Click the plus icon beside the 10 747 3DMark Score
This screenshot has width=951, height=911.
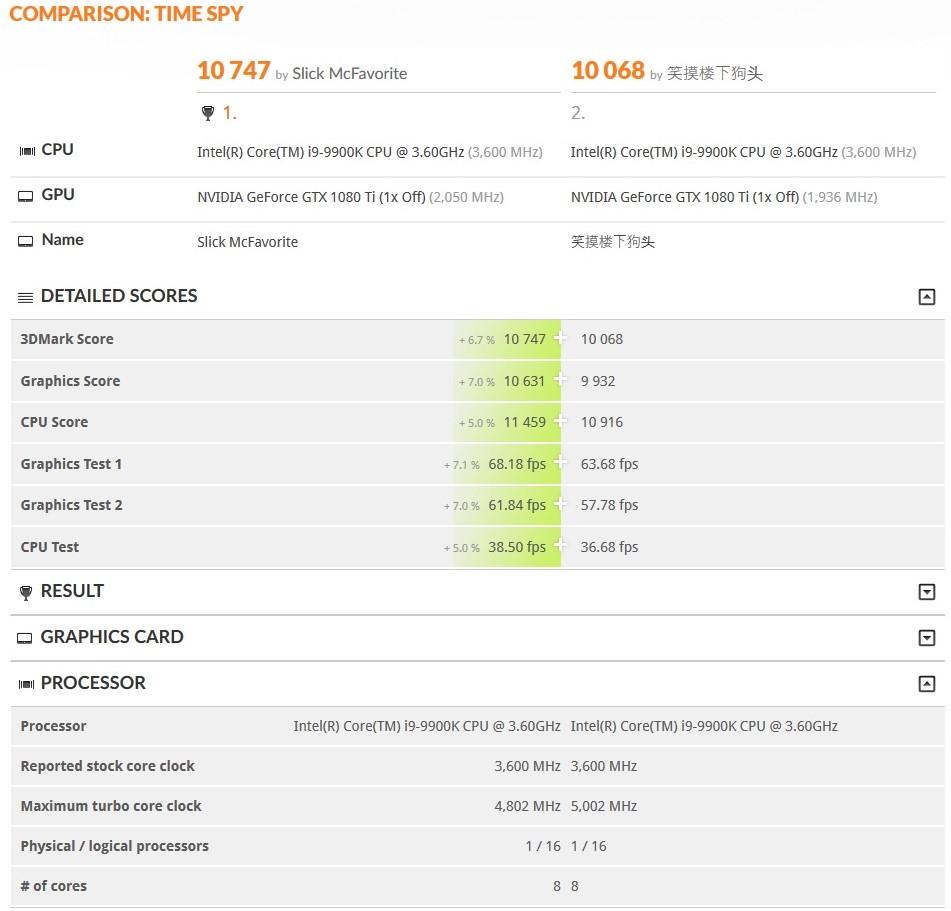tap(560, 339)
